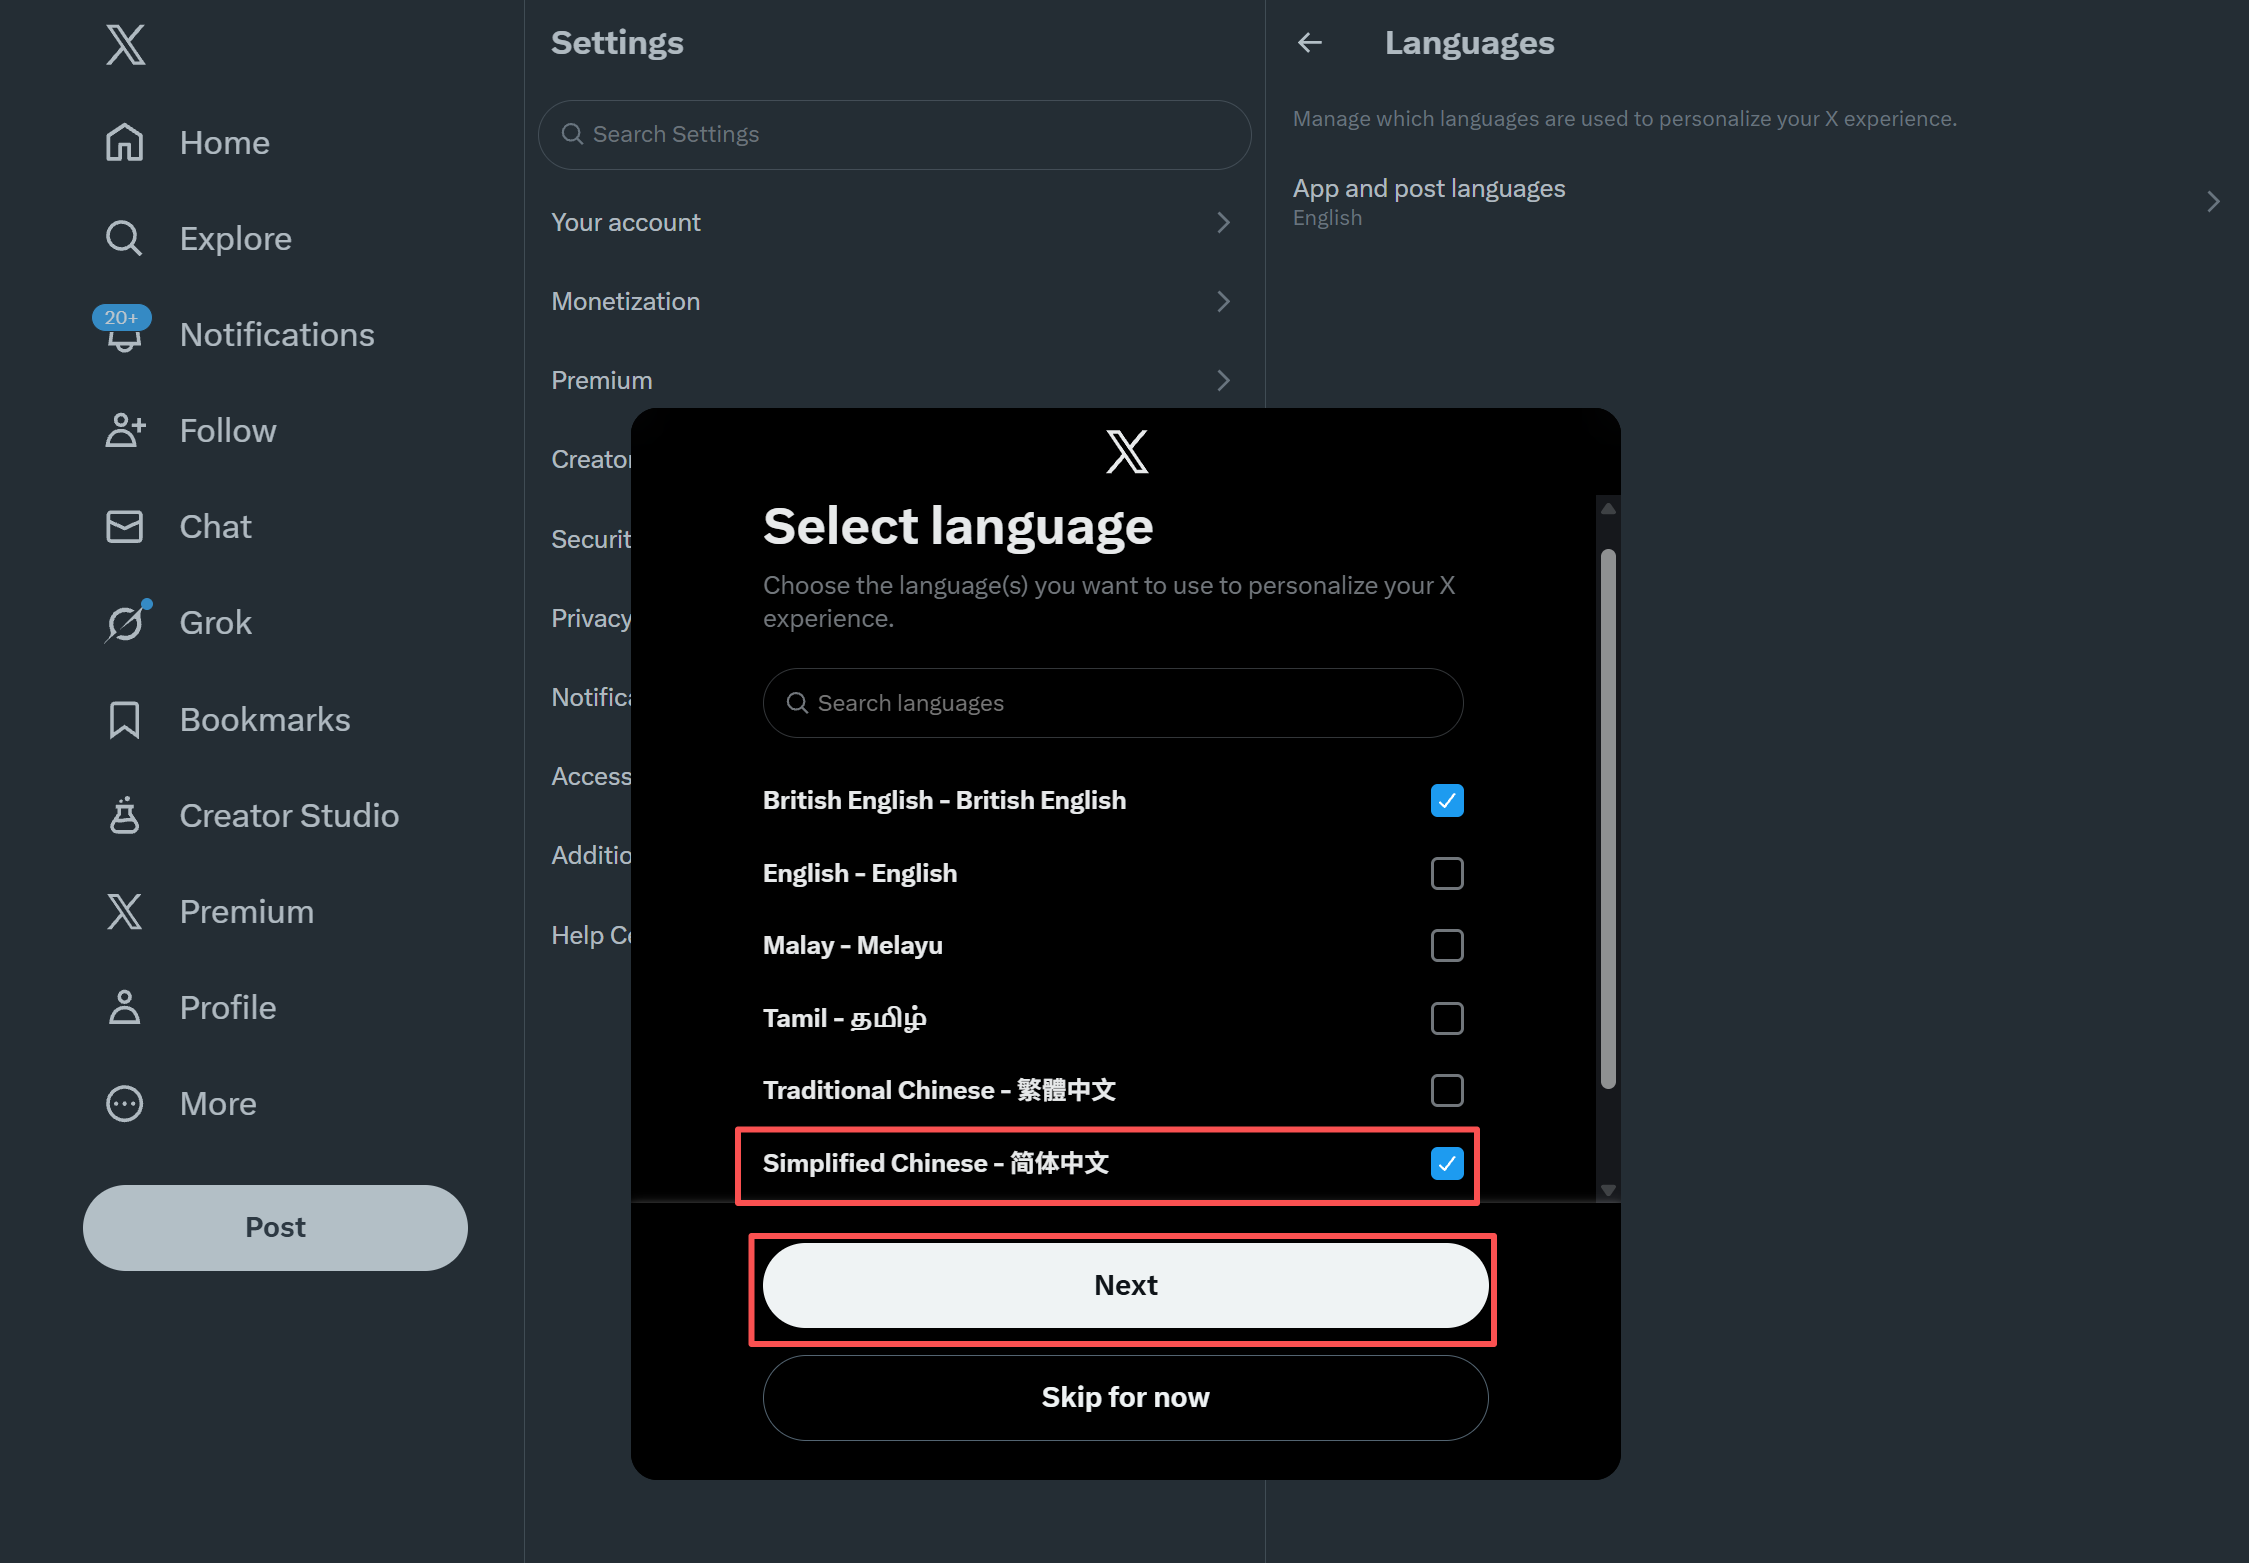Screen dimensions: 2249x1563
Task: Select the Traditional Chinese checkbox
Action: [x=1447, y=1090]
